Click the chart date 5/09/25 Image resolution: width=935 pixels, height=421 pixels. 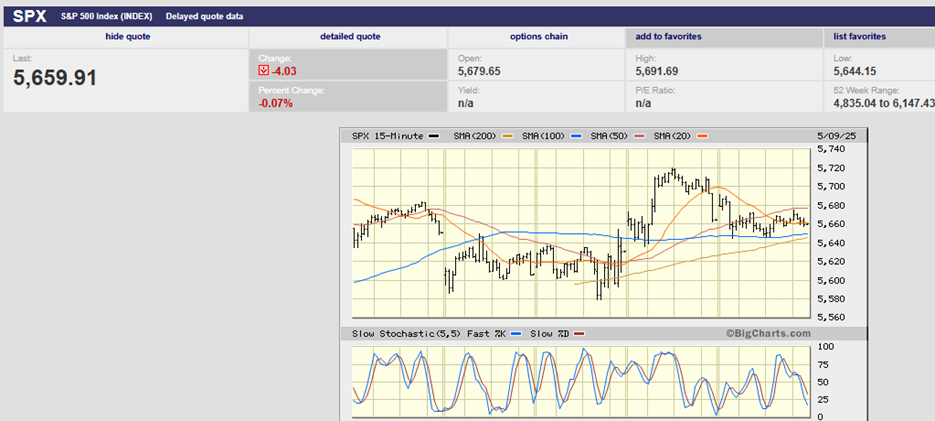[x=836, y=136]
